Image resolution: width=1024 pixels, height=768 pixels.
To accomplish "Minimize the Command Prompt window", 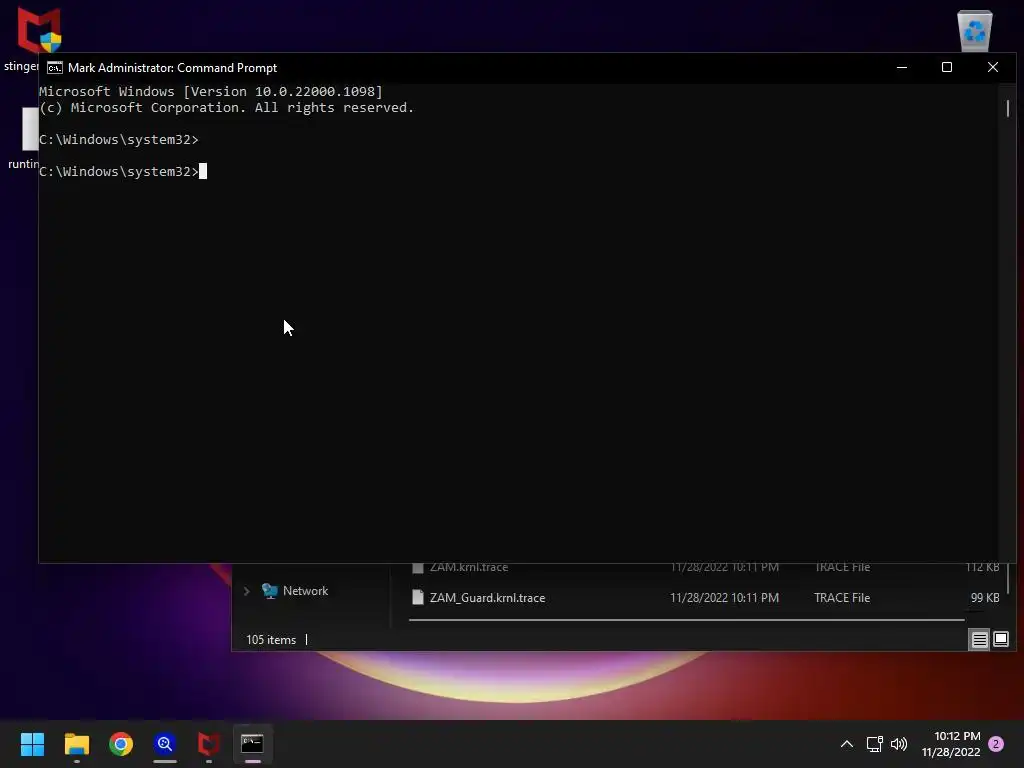I will [x=902, y=67].
